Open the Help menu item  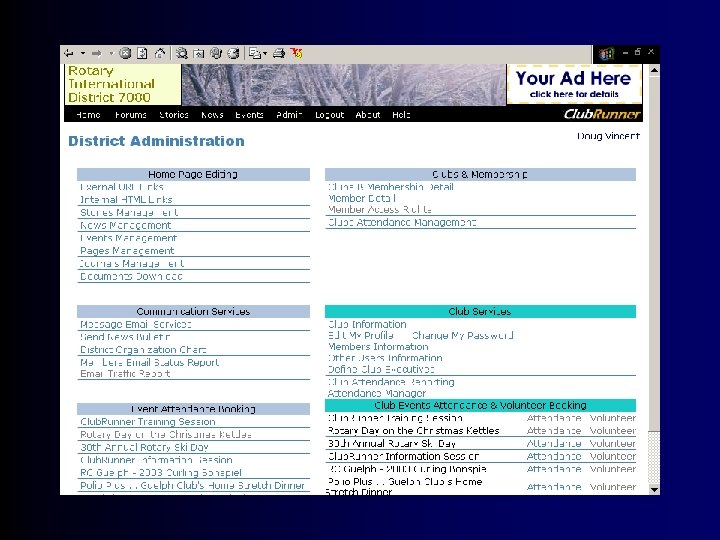tap(401, 115)
